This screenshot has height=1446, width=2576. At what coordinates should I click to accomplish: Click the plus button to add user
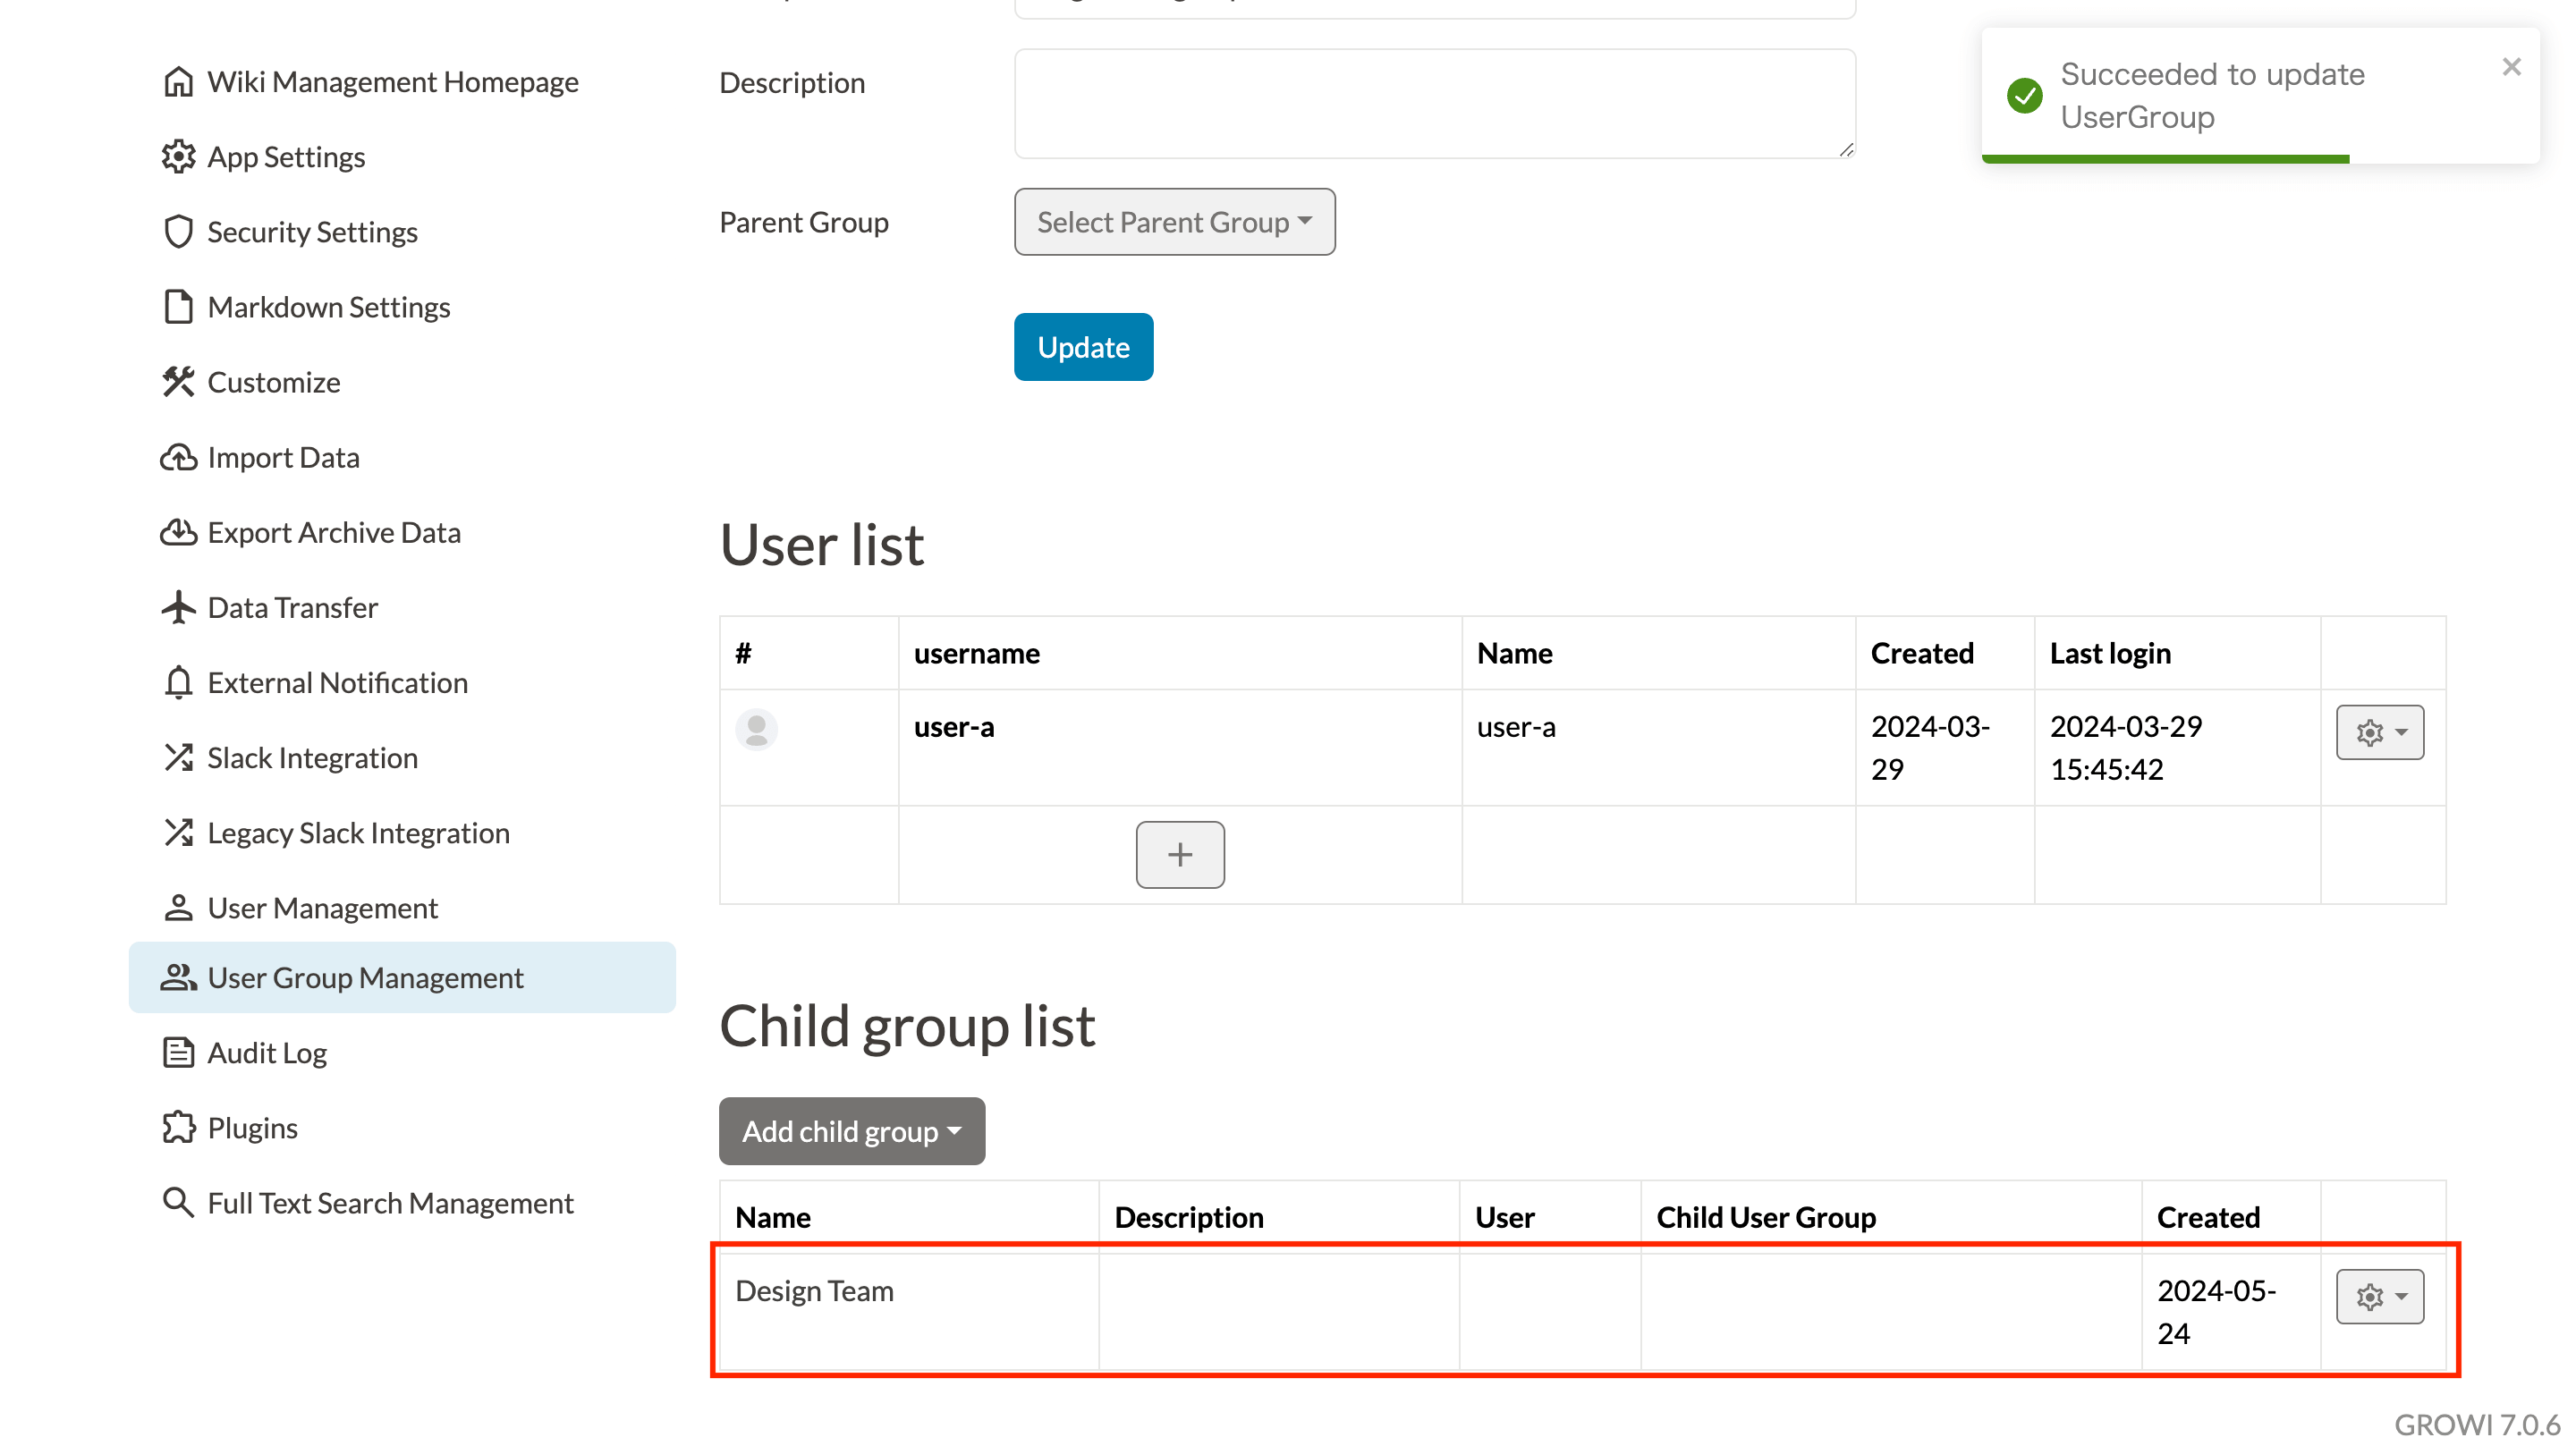tap(1180, 855)
